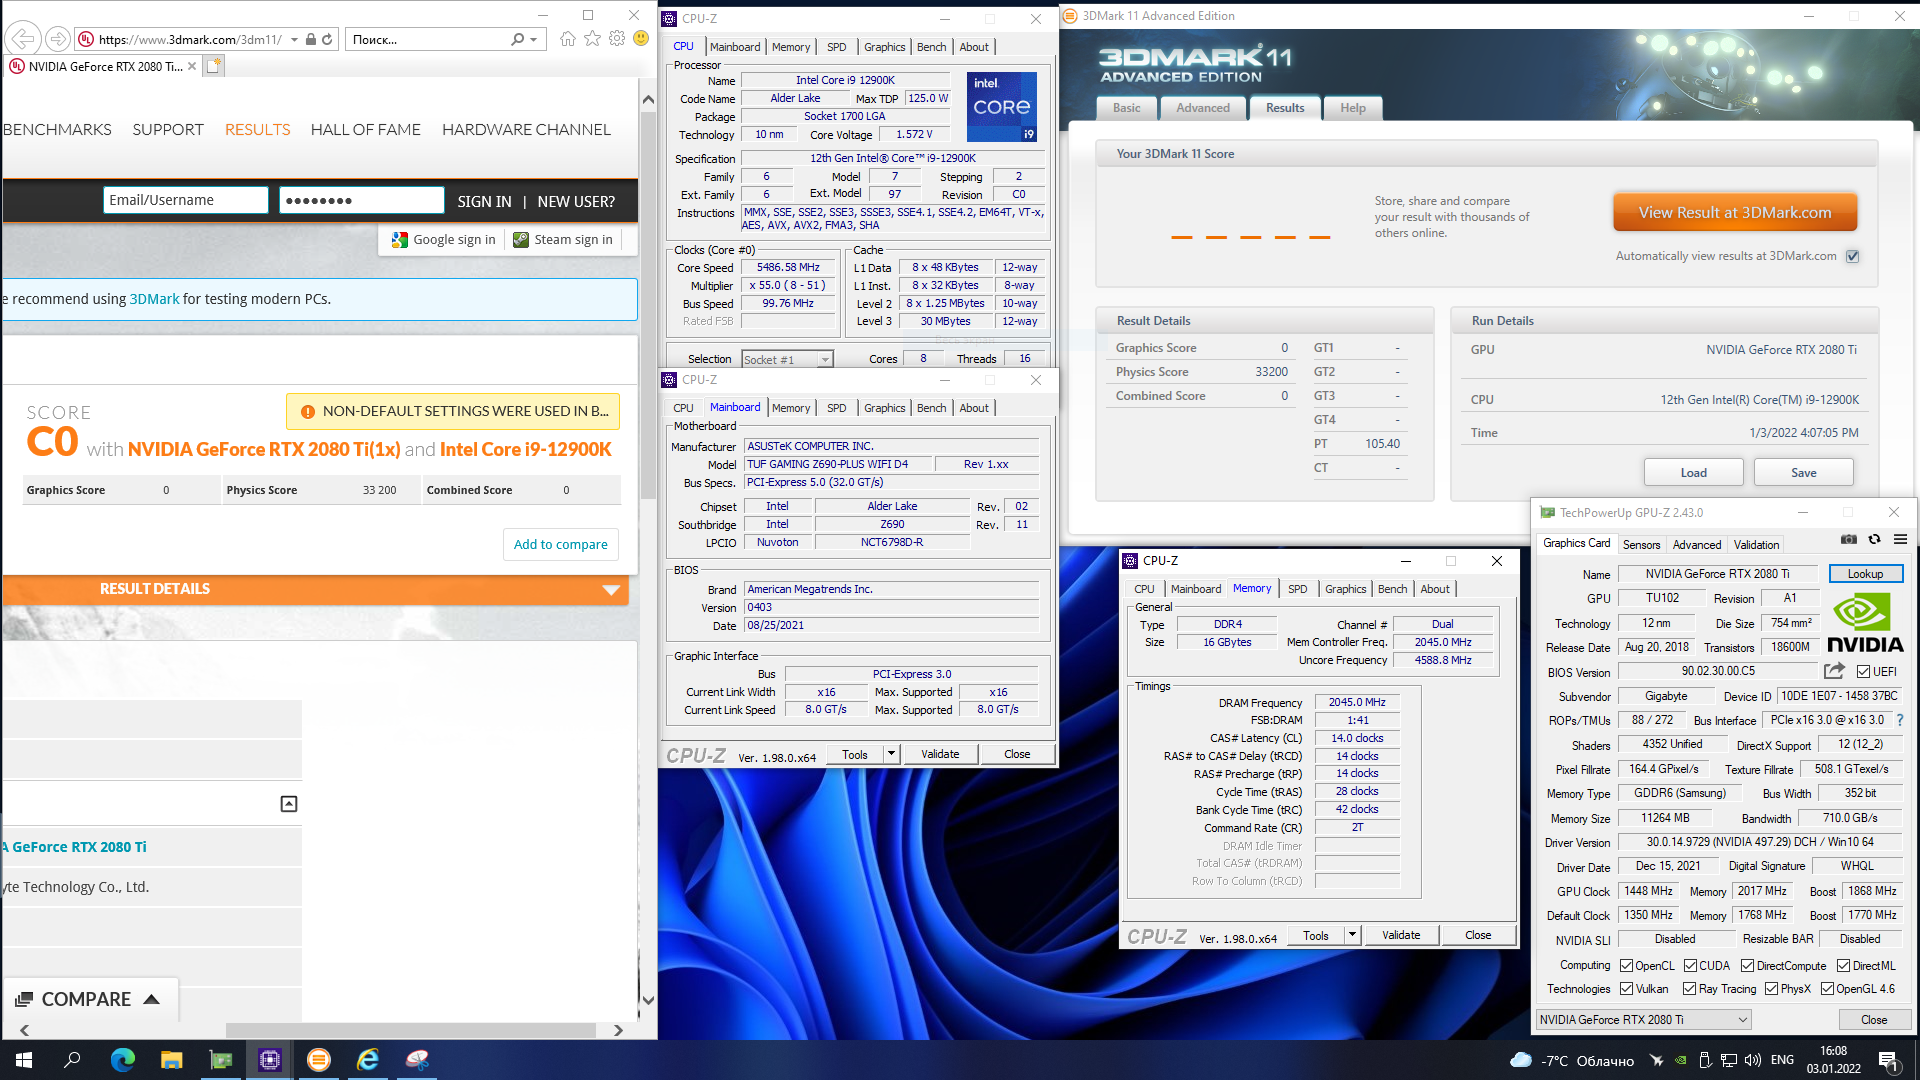1920x1080 pixels.
Task: Toggle the OpenCL checkbox in GPU-Z
Action: [x=1627, y=966]
